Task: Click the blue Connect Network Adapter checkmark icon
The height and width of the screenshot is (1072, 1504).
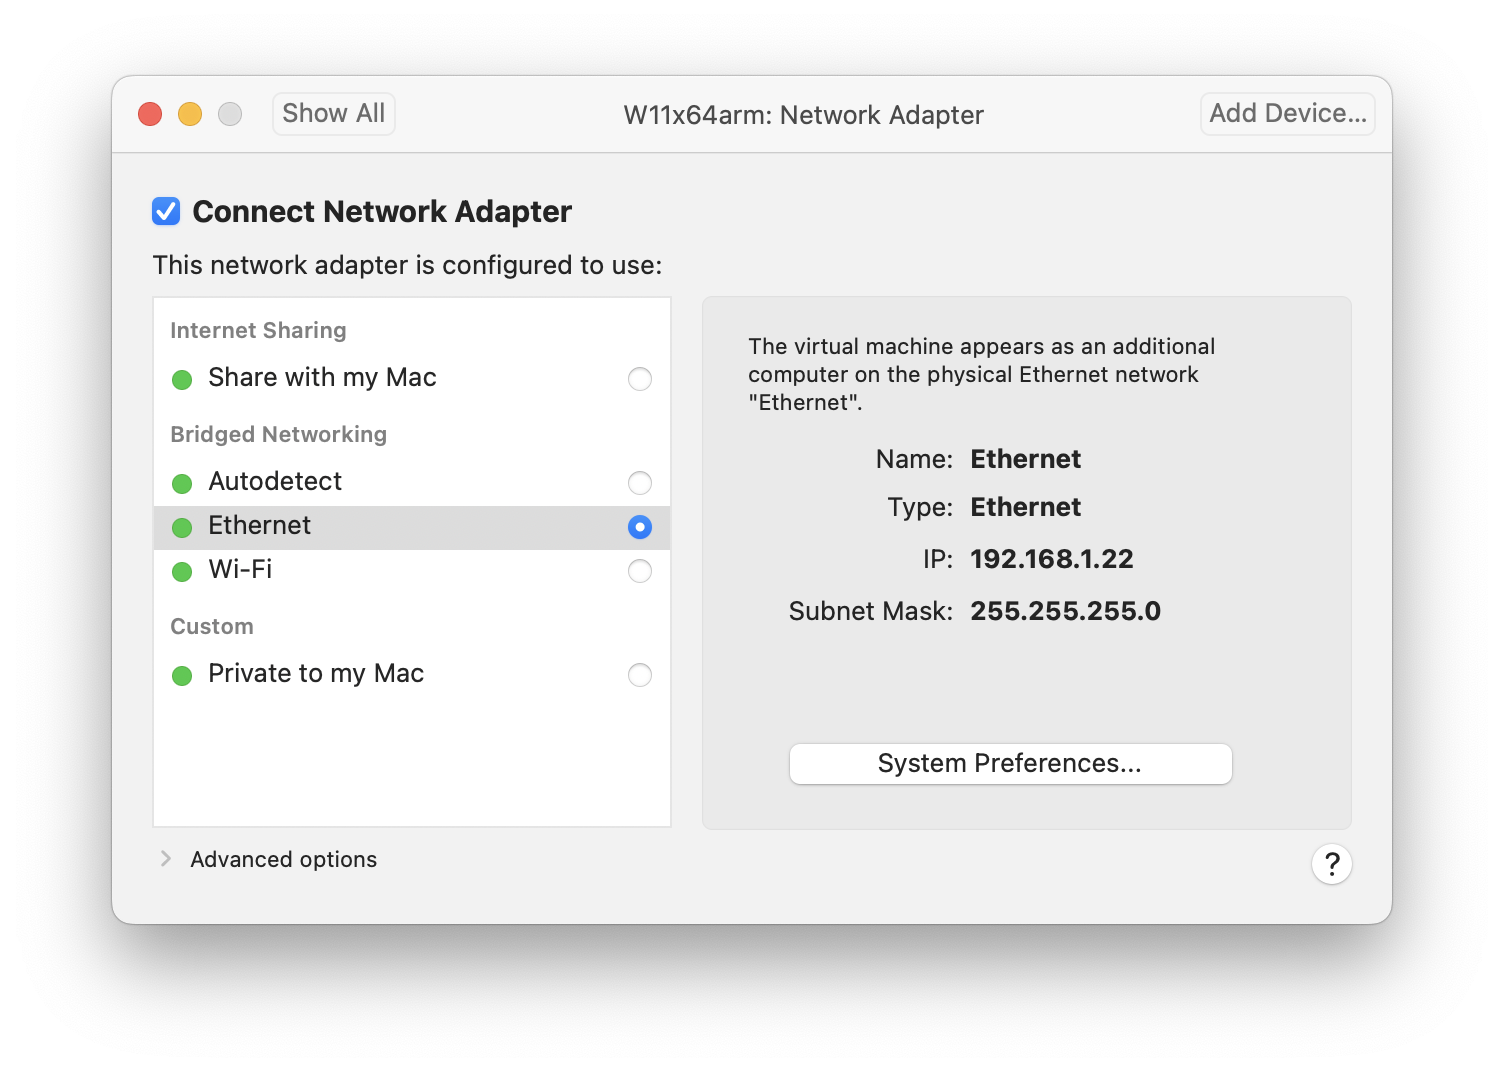Action: click(x=166, y=211)
